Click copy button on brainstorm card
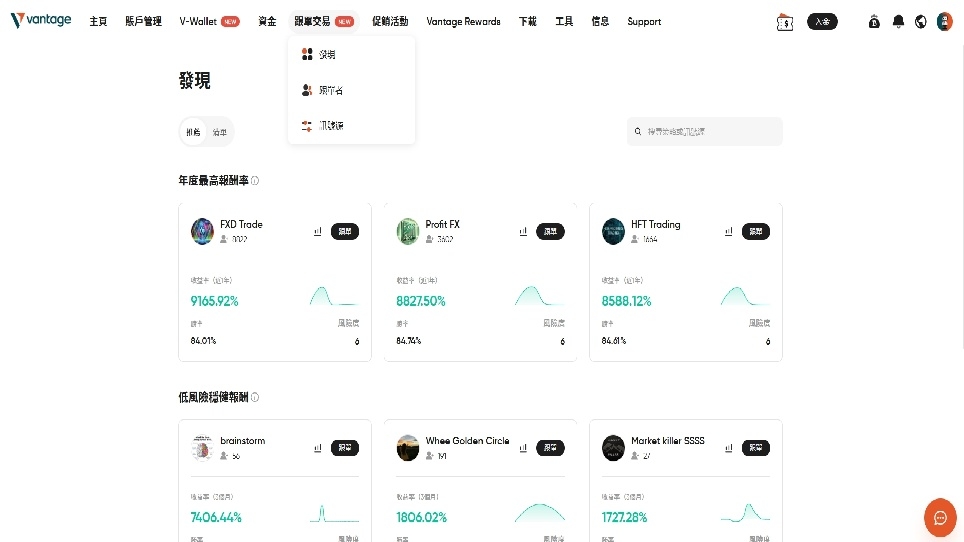 pyautogui.click(x=345, y=448)
